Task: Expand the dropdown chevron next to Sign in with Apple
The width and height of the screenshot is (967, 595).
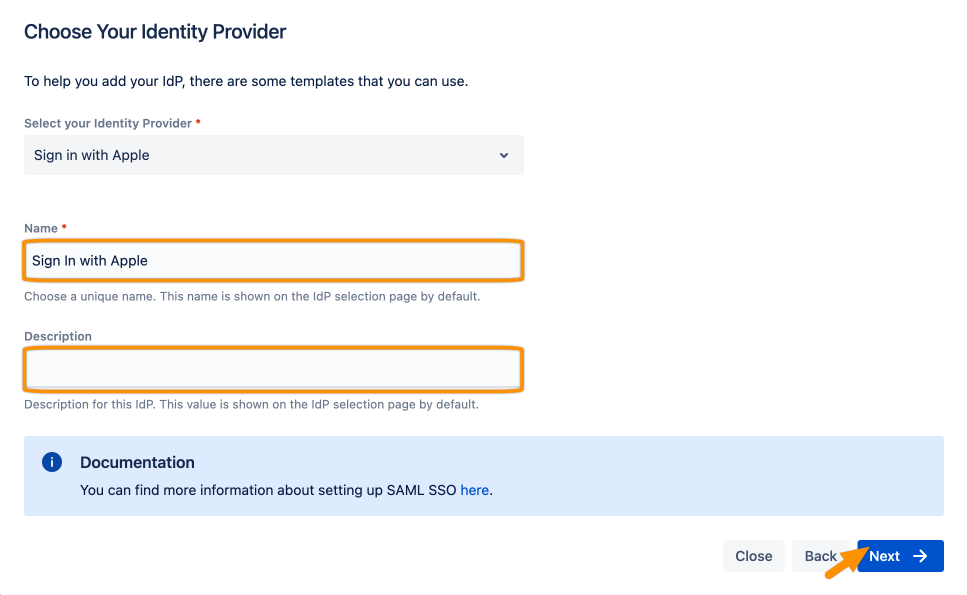Action: [x=504, y=155]
